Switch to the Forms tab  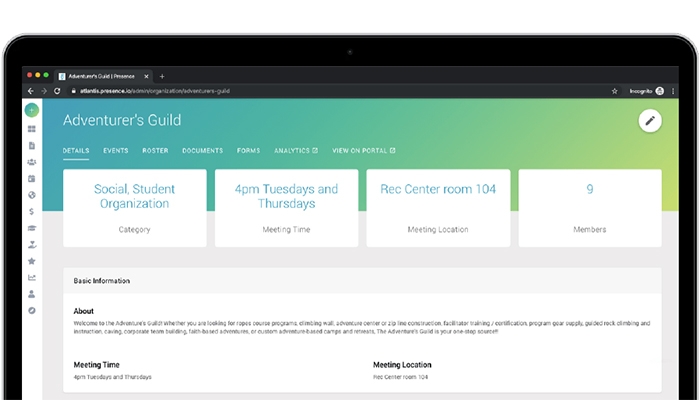(x=249, y=151)
